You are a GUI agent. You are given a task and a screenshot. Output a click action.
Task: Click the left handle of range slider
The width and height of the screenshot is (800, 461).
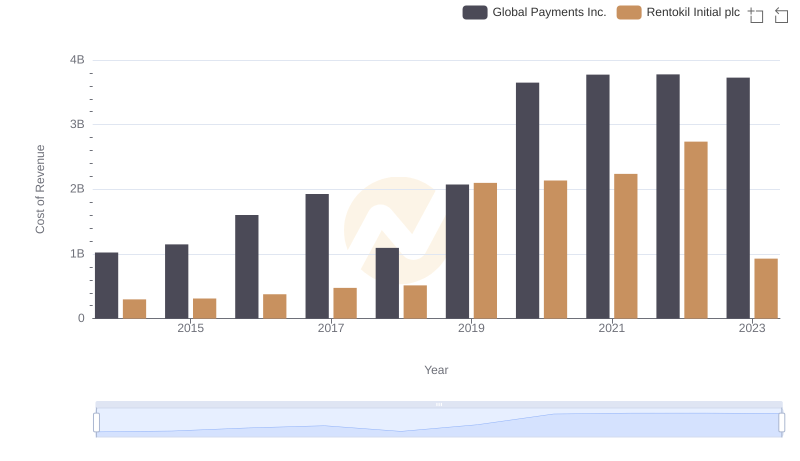97,422
